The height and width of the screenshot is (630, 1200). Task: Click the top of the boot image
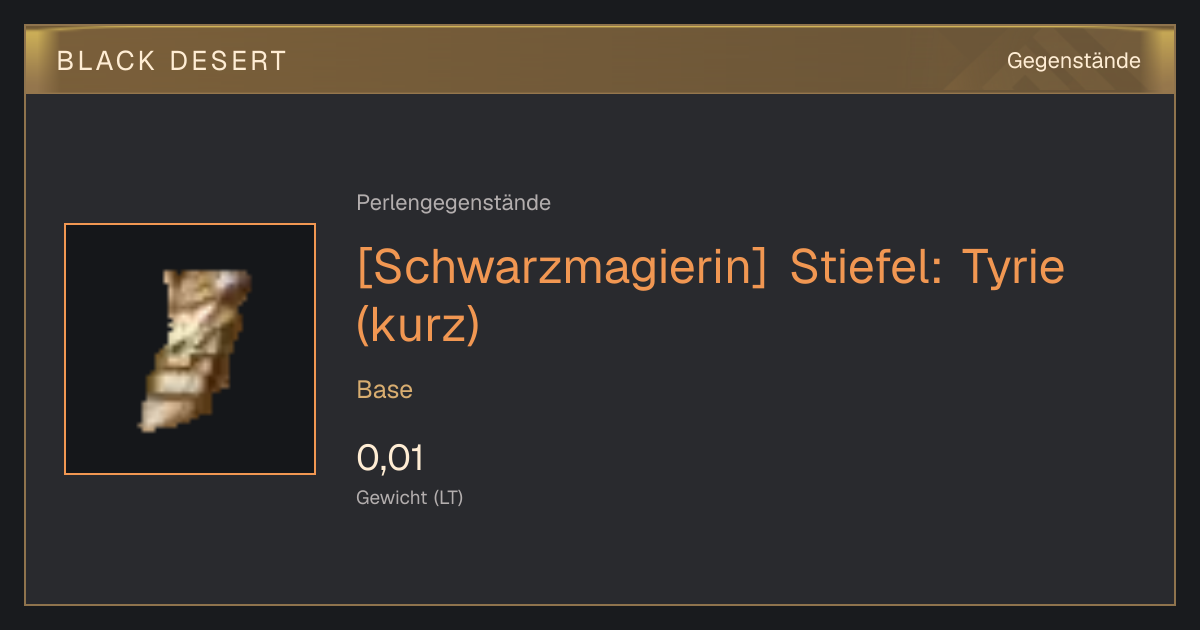pos(208,280)
